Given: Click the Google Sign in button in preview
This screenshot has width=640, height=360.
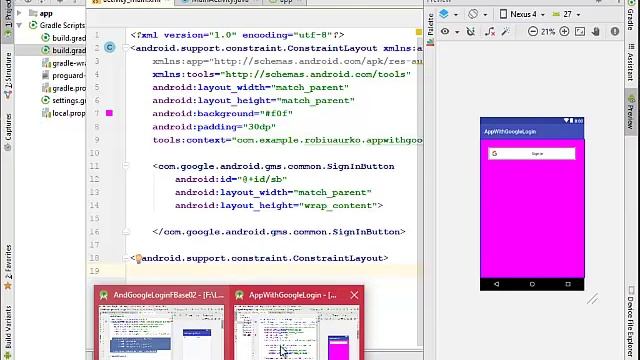Looking at the screenshot, I should point(532,153).
